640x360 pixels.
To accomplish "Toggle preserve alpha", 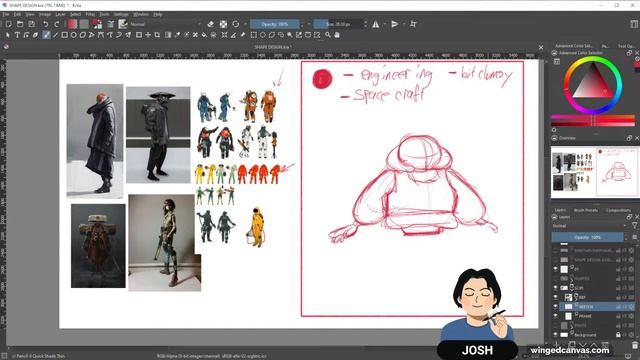I will (x=223, y=24).
